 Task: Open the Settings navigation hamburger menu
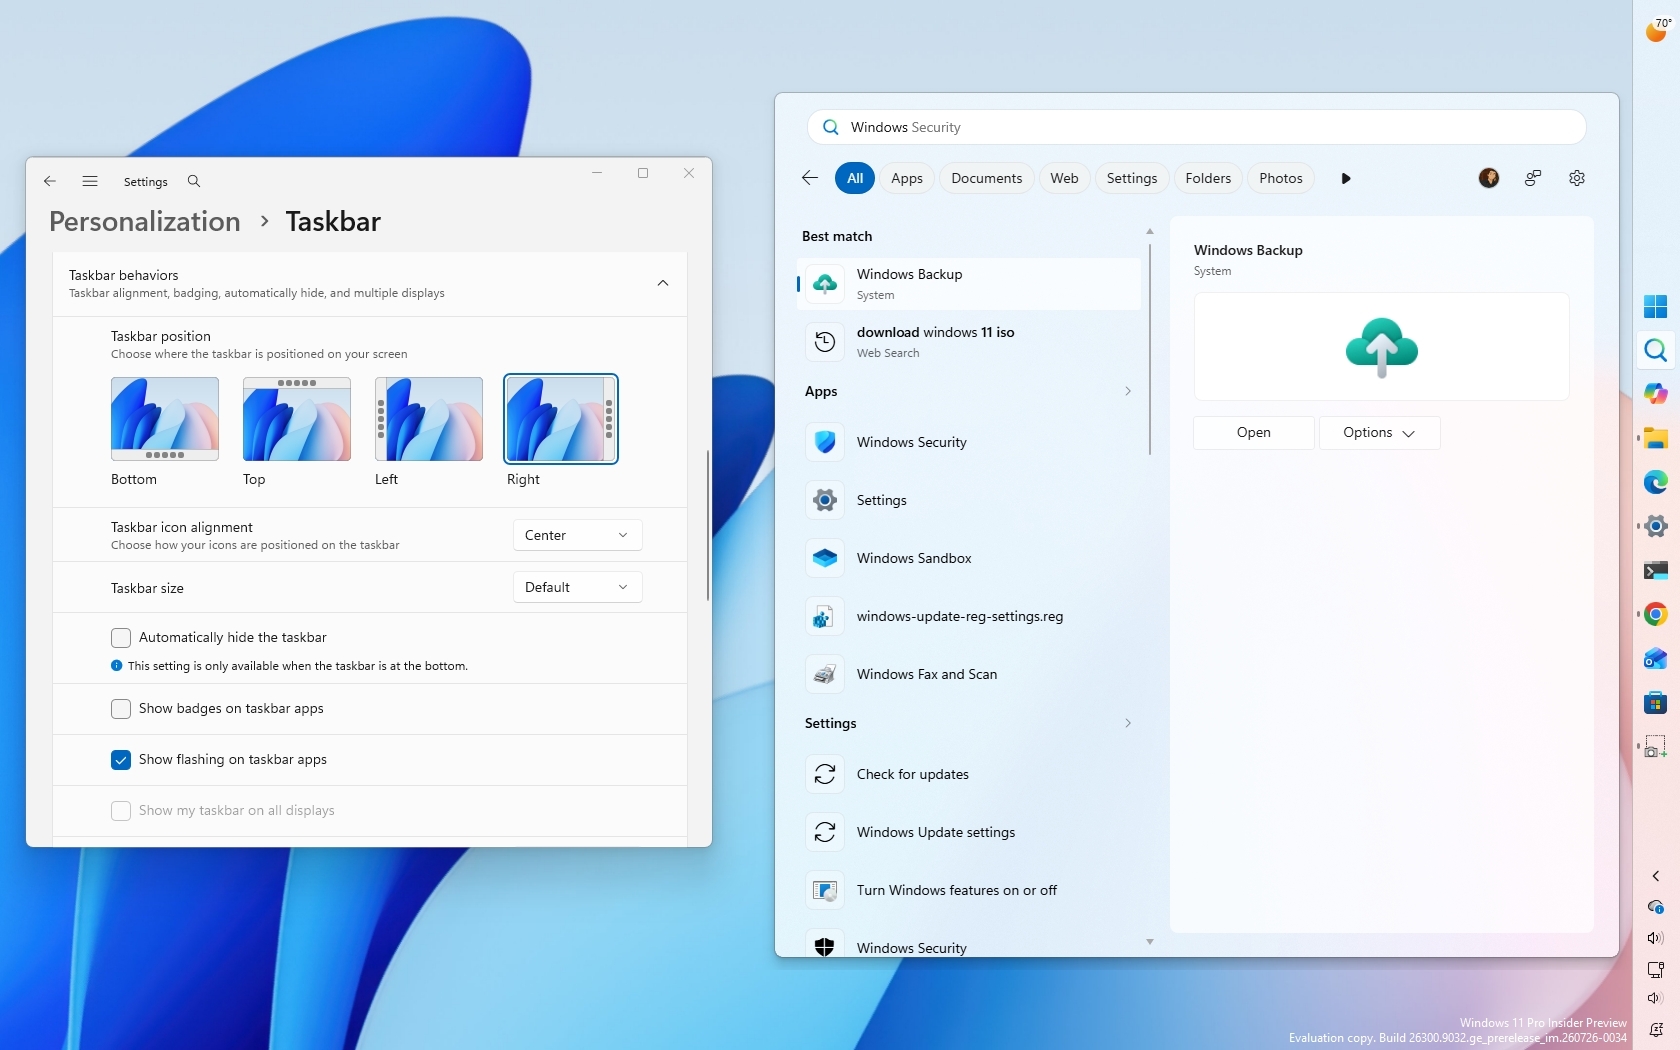(90, 181)
